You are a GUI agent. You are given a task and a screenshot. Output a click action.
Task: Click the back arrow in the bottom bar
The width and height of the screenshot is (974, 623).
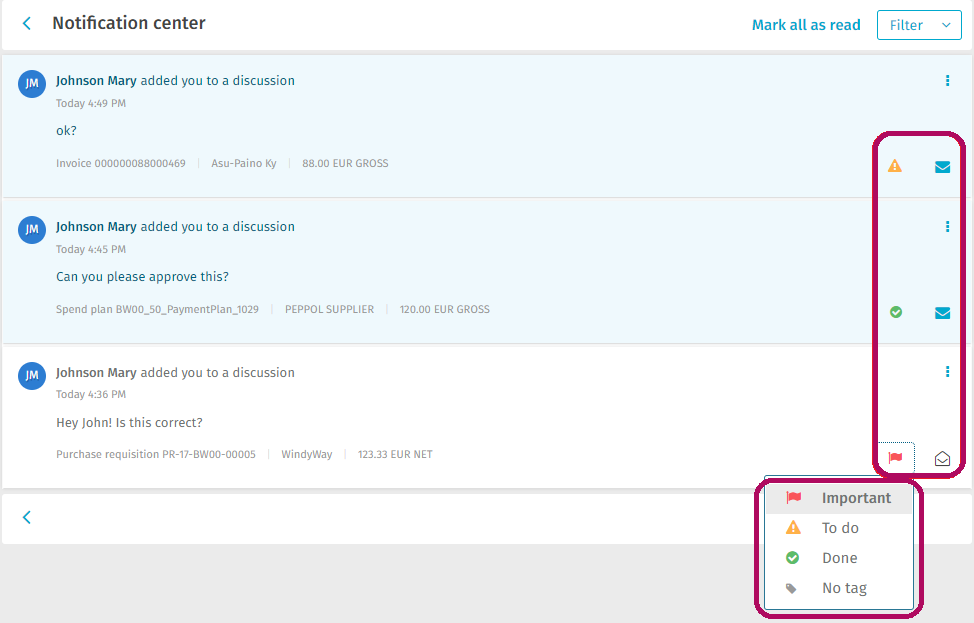coord(27,517)
